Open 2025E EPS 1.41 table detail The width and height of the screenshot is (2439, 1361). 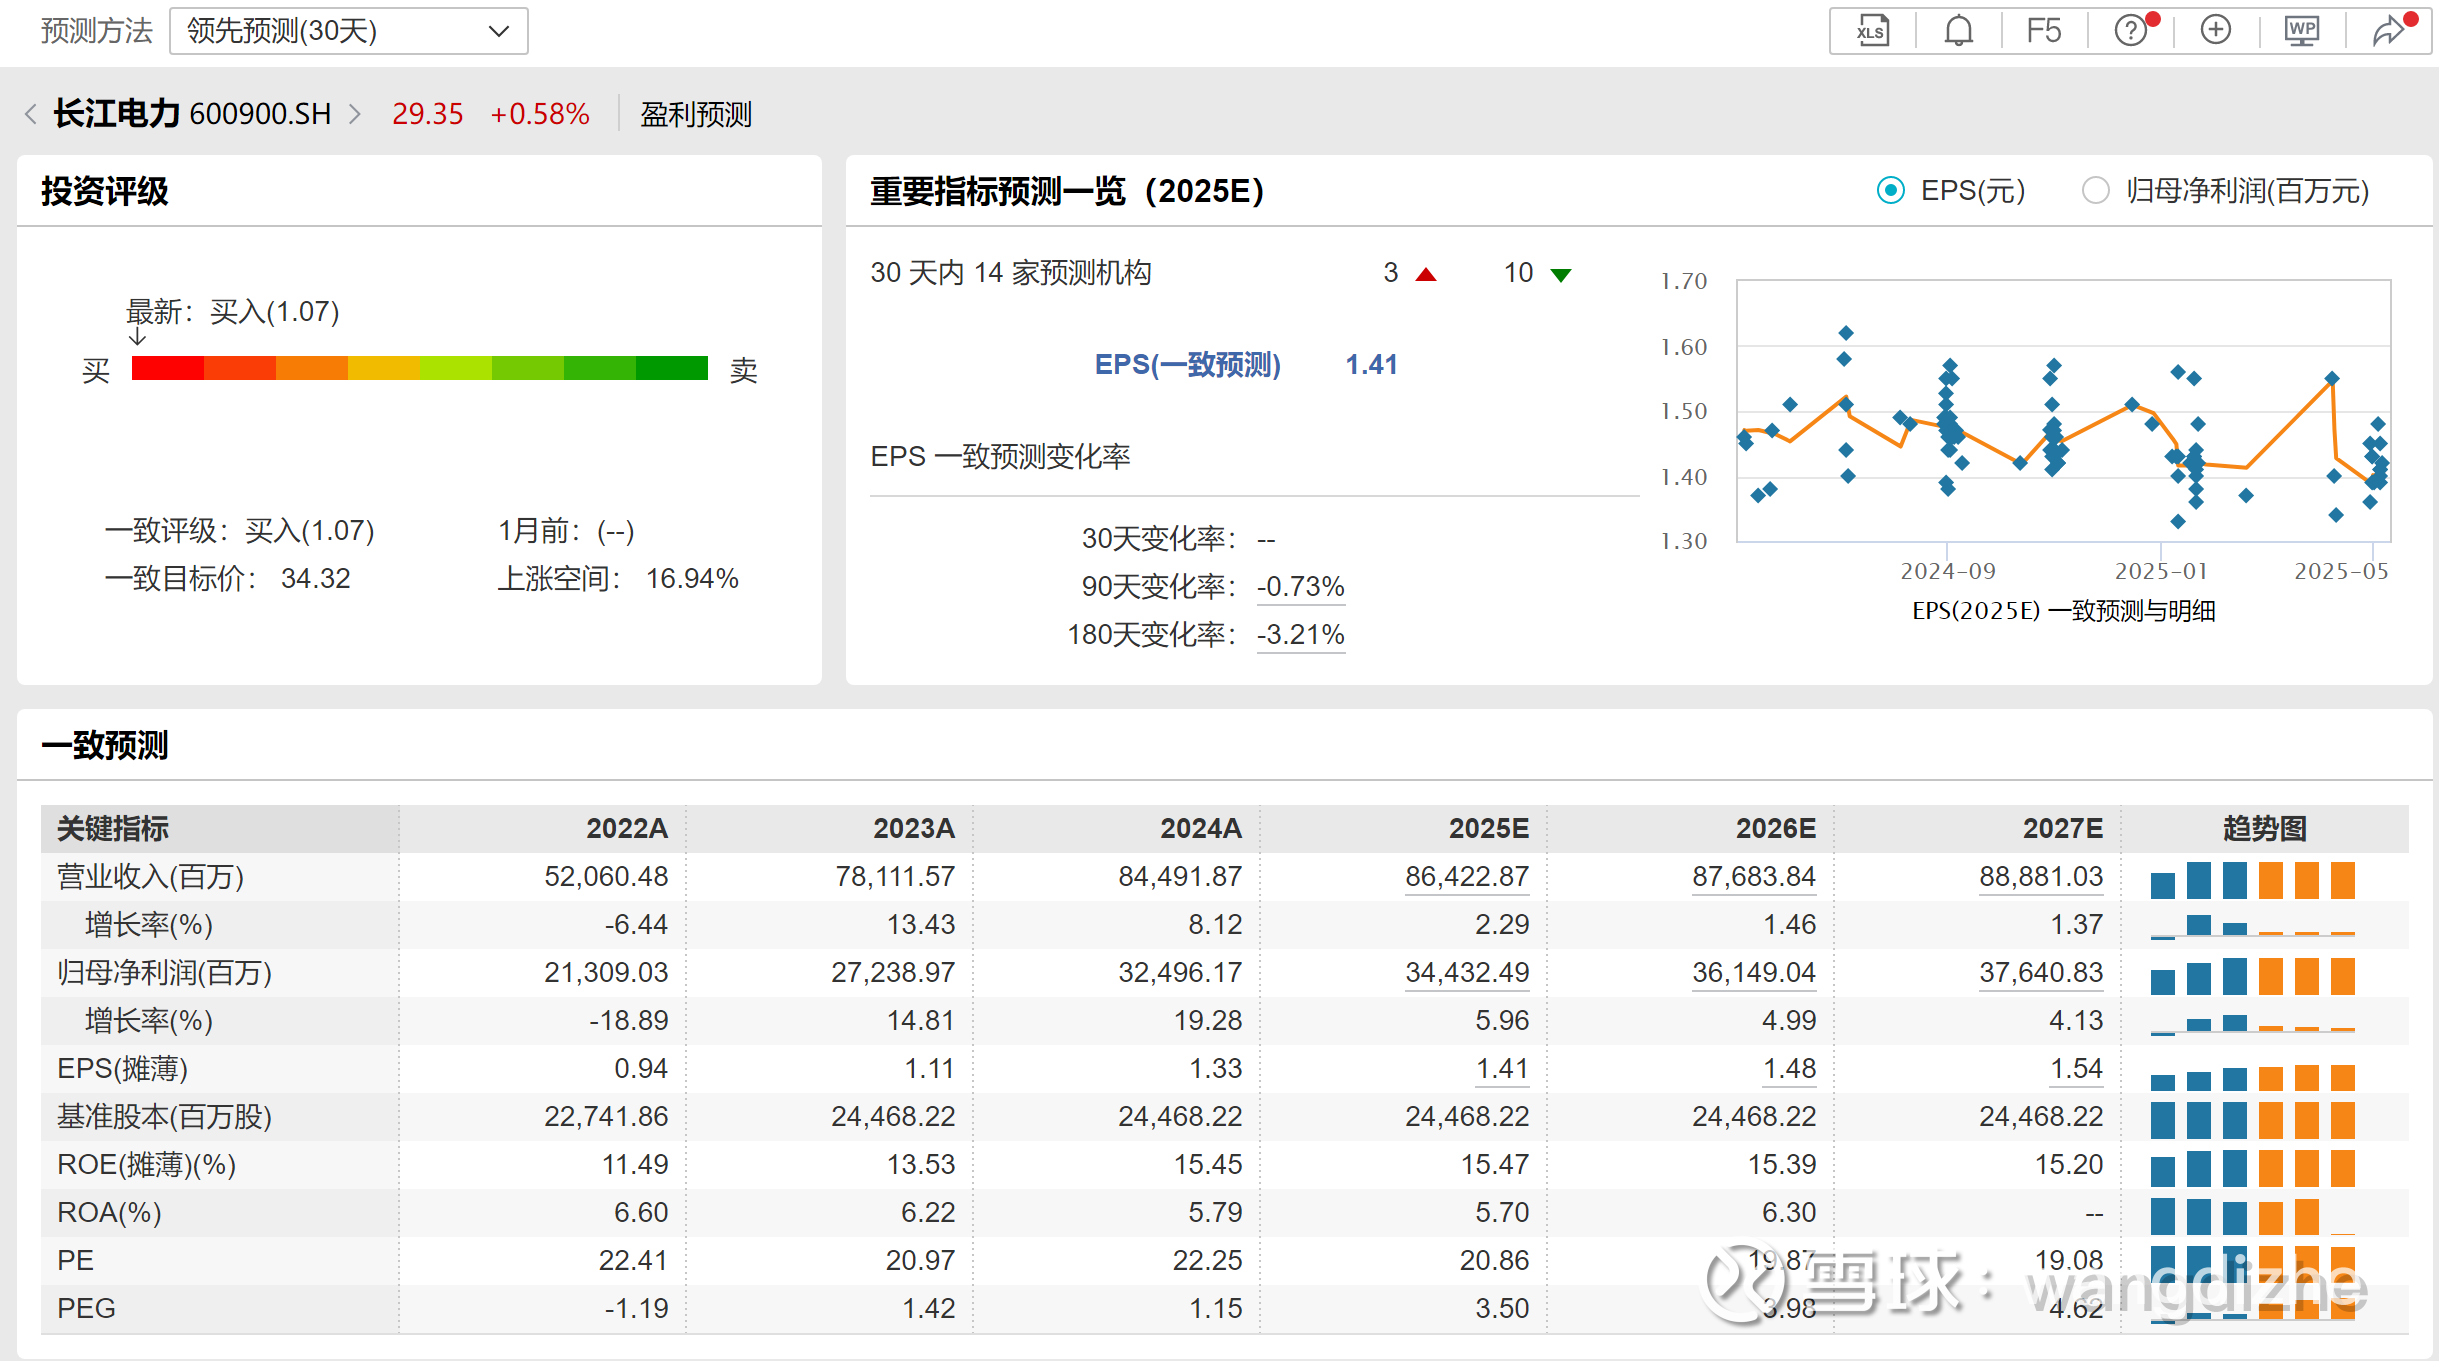pyautogui.click(x=1502, y=1068)
